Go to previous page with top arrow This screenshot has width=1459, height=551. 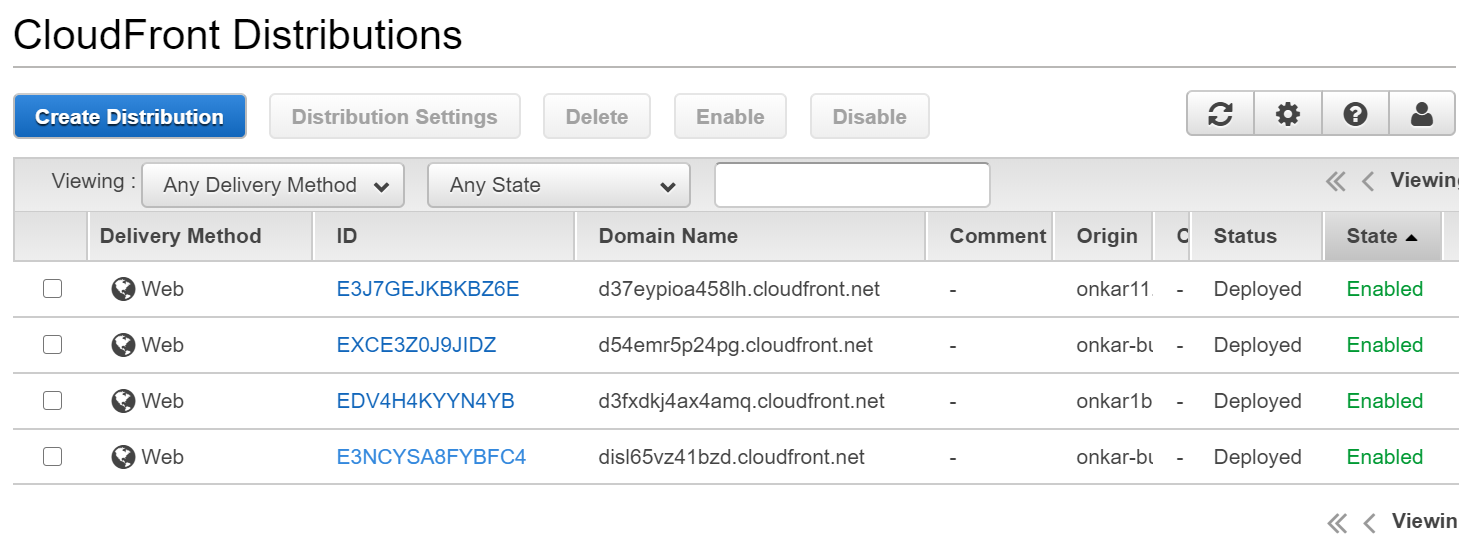coord(1368,181)
